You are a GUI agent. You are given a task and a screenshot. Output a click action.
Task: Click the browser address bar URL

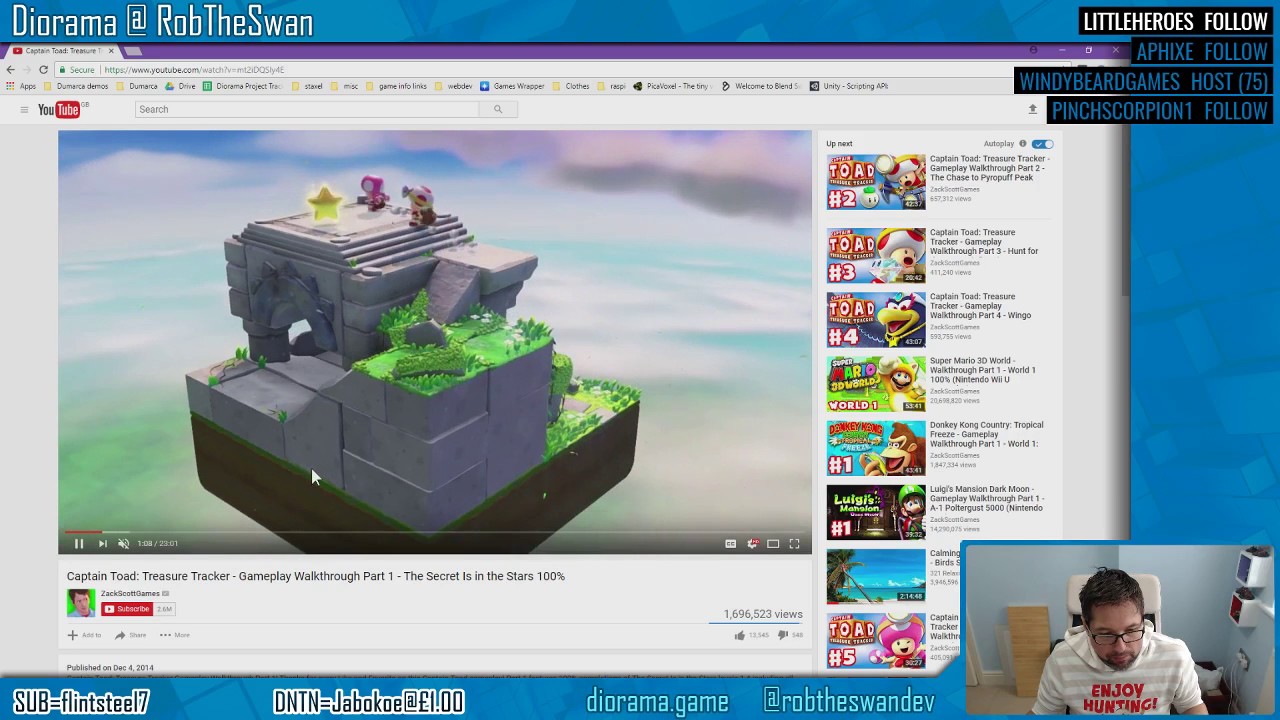pos(194,70)
